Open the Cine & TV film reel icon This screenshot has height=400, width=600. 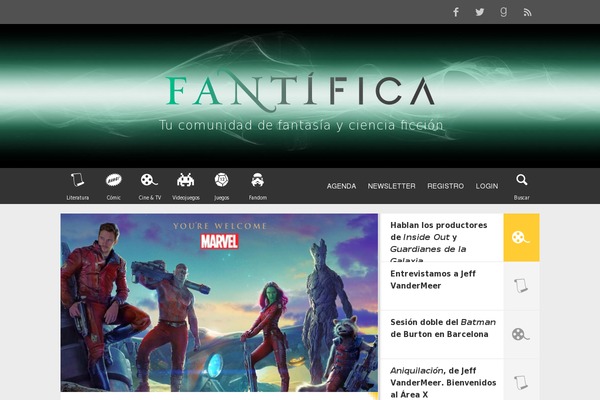(x=149, y=180)
